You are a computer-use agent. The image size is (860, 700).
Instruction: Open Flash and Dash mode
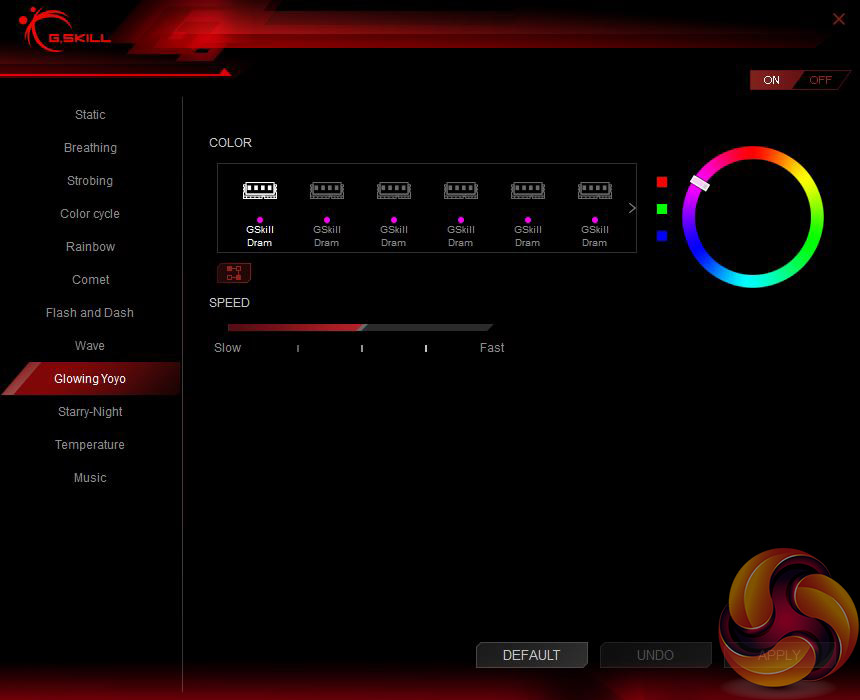pos(90,313)
